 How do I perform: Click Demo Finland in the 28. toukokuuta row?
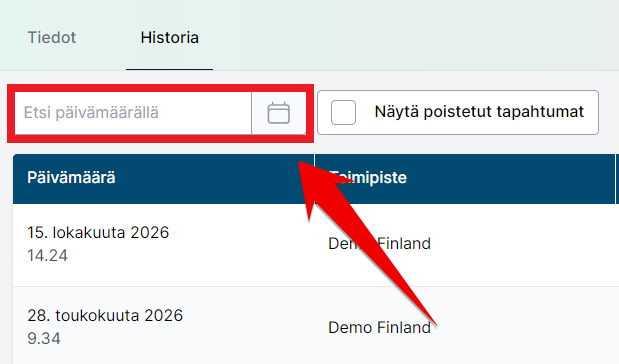point(379,327)
